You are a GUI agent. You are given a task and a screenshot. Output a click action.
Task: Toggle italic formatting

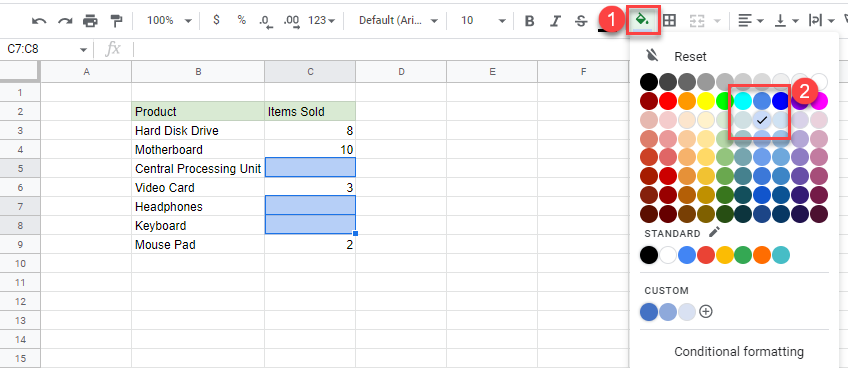(x=555, y=21)
